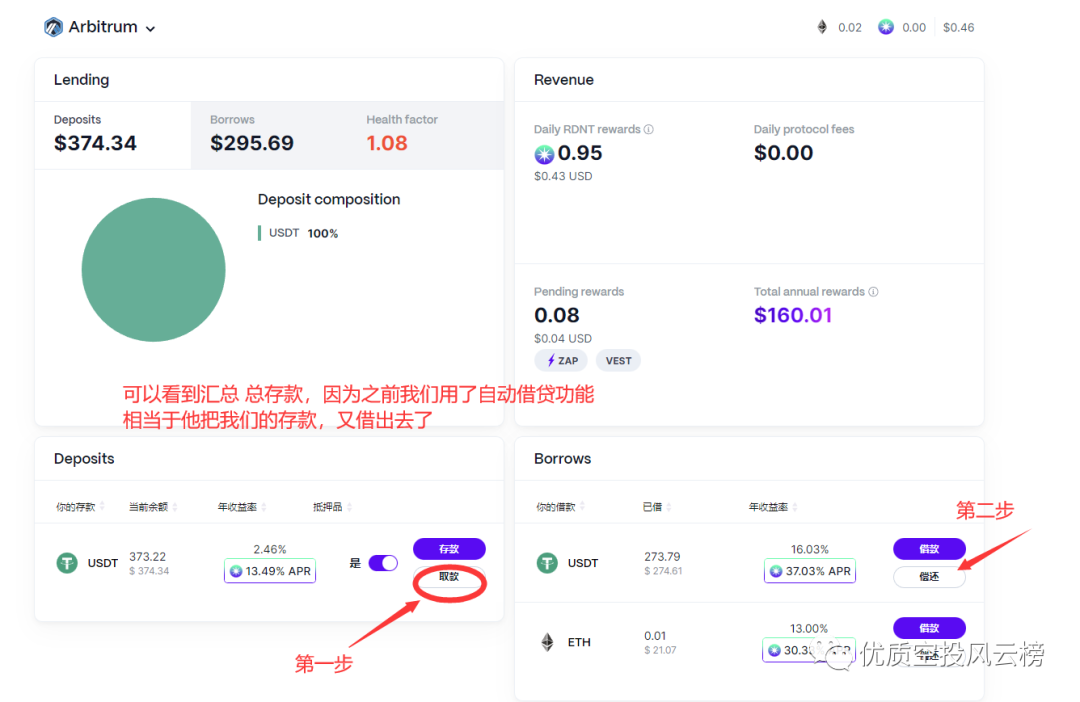Screen dimensions: 1080x702
Task: Sort deposits by 年收益率 column
Action: pyautogui.click(x=242, y=507)
